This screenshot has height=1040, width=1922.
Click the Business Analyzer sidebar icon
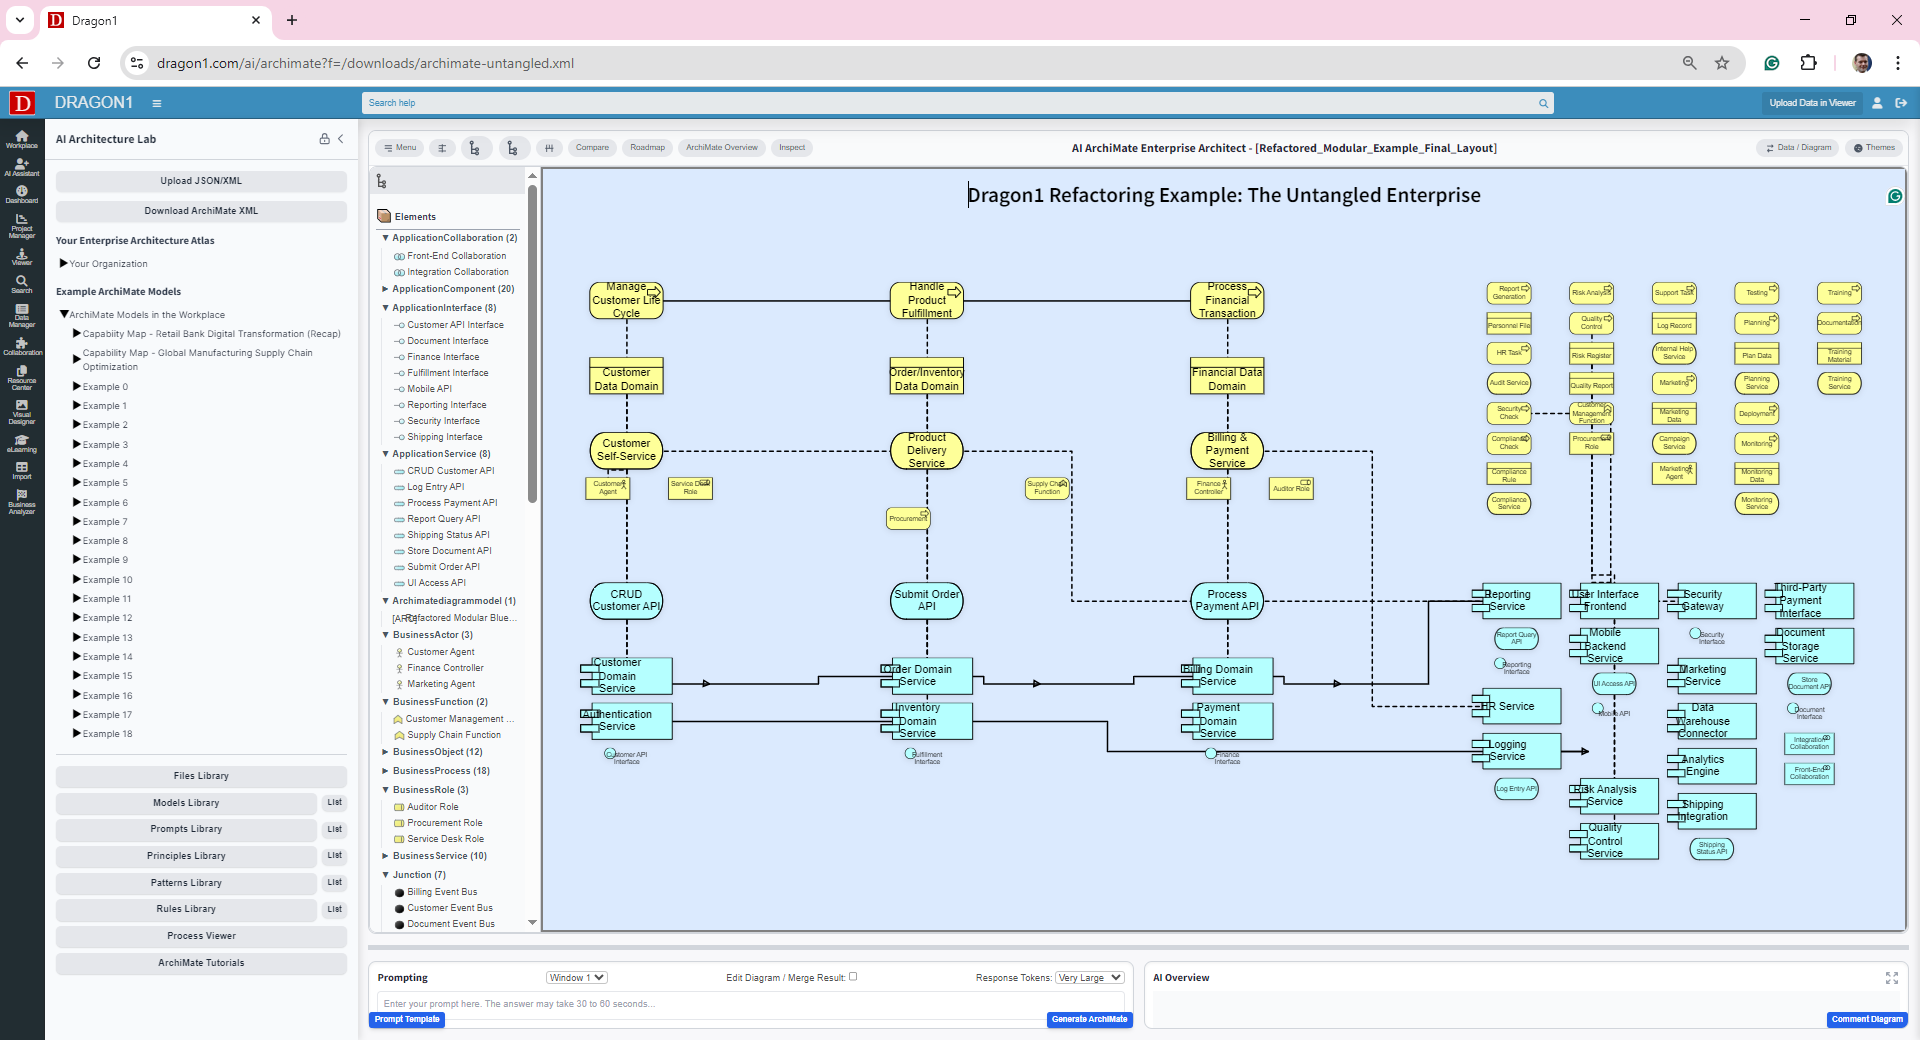tap(22, 500)
